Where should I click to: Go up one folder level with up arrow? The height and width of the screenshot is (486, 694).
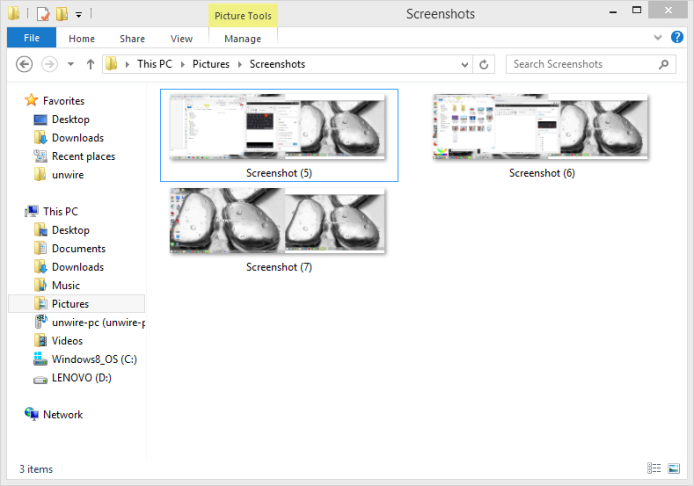tap(90, 64)
